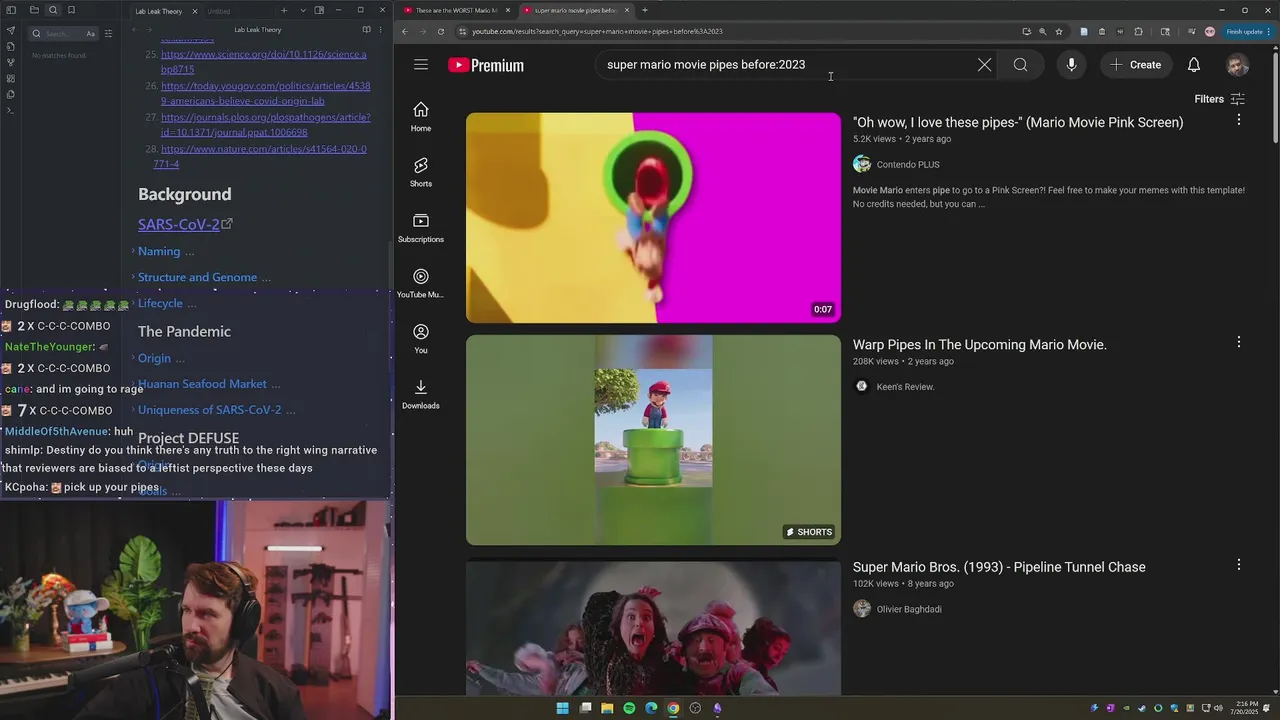Click the magnifier search button on YouTube

(1020, 65)
